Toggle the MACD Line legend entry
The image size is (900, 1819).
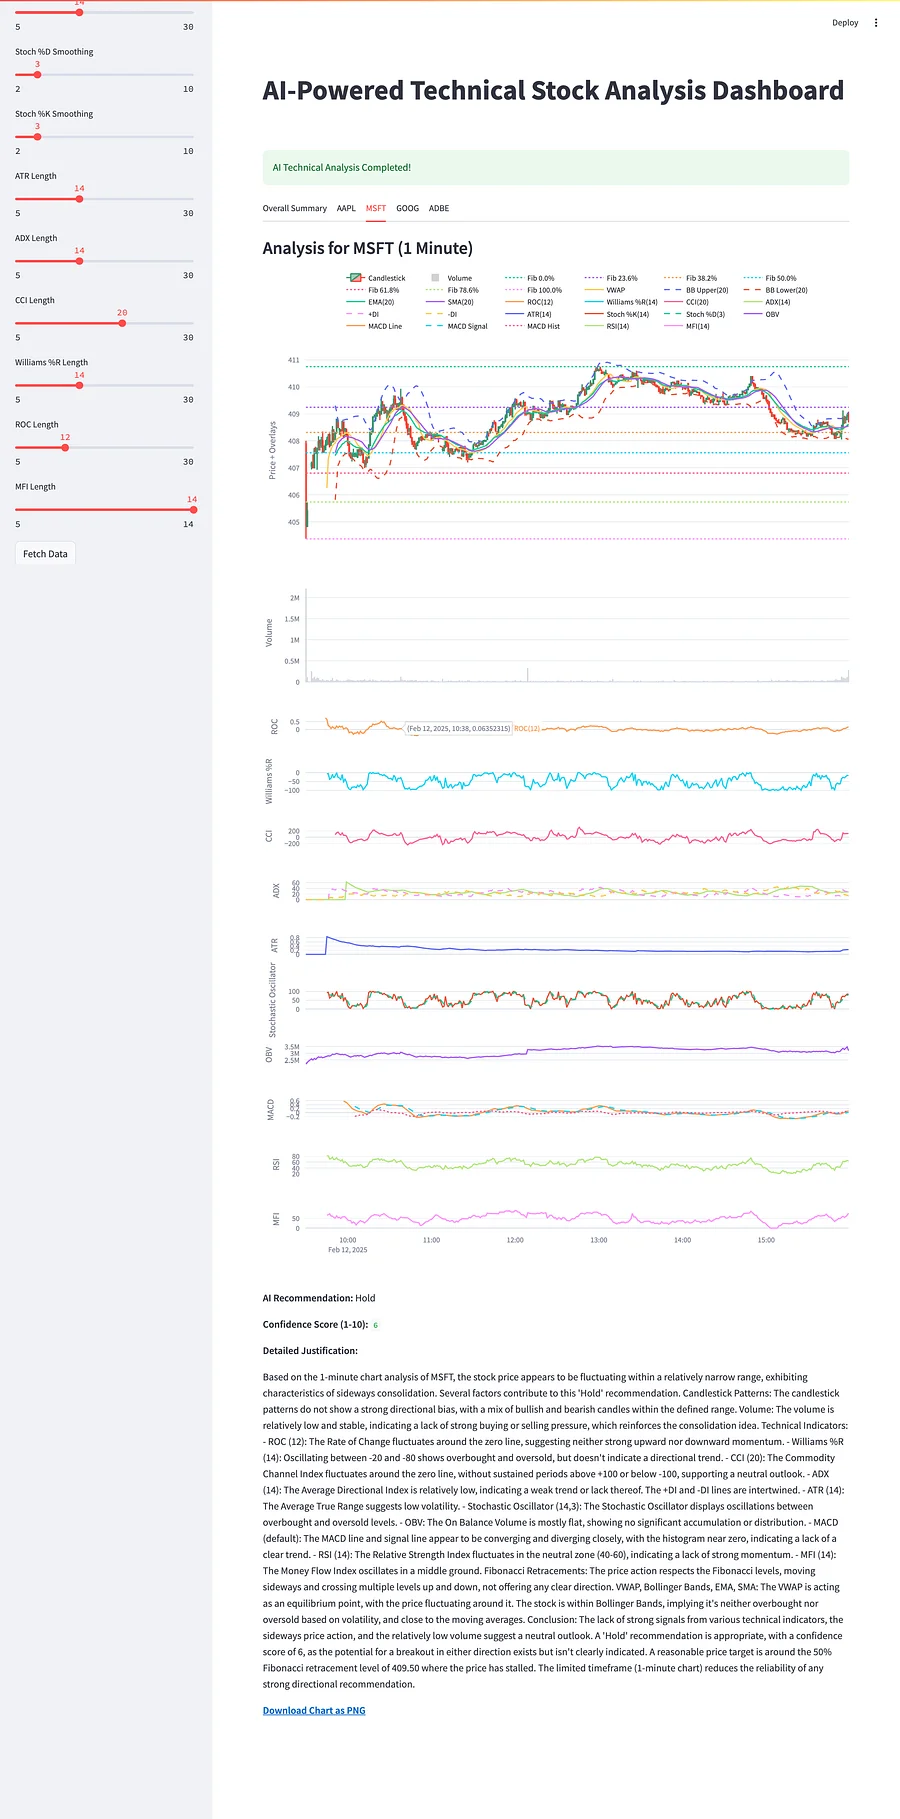[375, 326]
